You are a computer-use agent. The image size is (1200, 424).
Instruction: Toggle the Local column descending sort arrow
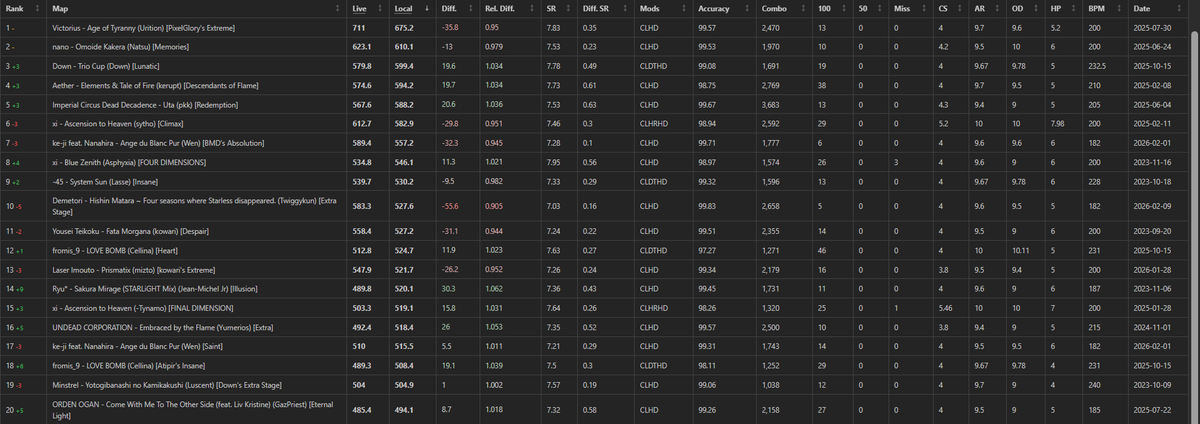click(426, 10)
